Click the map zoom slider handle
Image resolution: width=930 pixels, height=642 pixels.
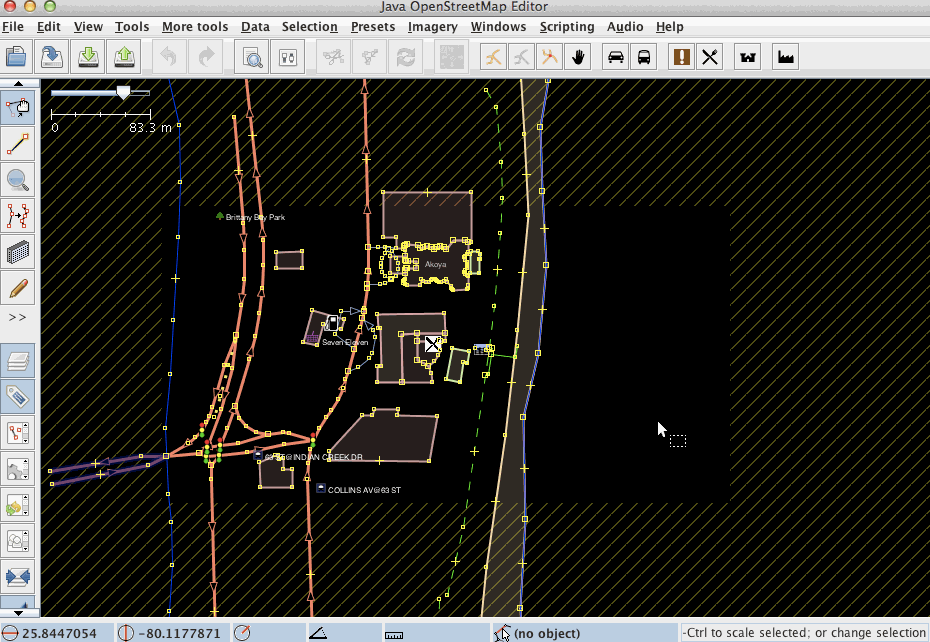[x=123, y=92]
